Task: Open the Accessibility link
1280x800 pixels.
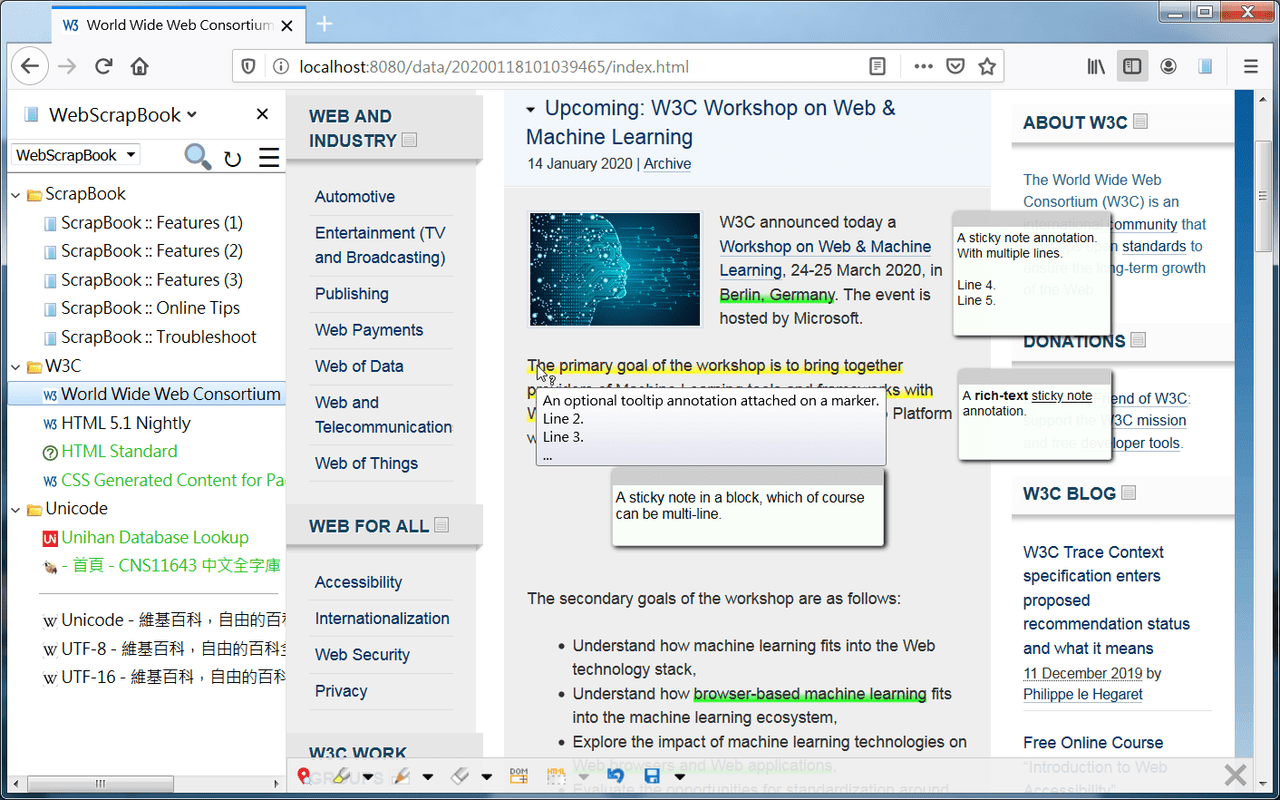Action: click(358, 582)
